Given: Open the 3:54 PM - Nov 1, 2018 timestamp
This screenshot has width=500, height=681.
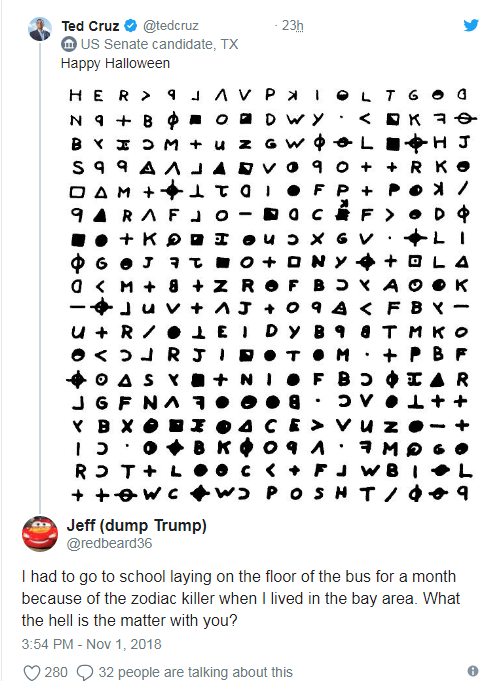Looking at the screenshot, I should pyautogui.click(x=91, y=644).
